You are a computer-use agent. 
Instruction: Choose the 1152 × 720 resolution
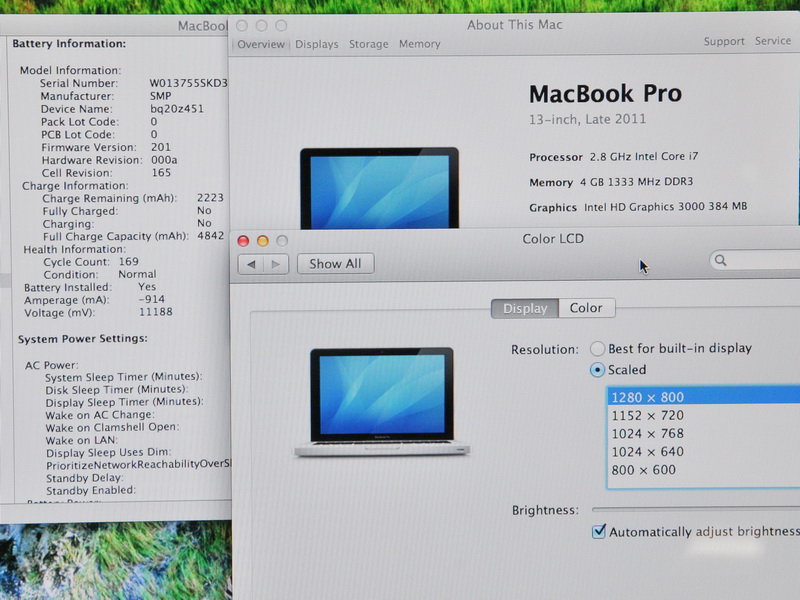[704, 415]
